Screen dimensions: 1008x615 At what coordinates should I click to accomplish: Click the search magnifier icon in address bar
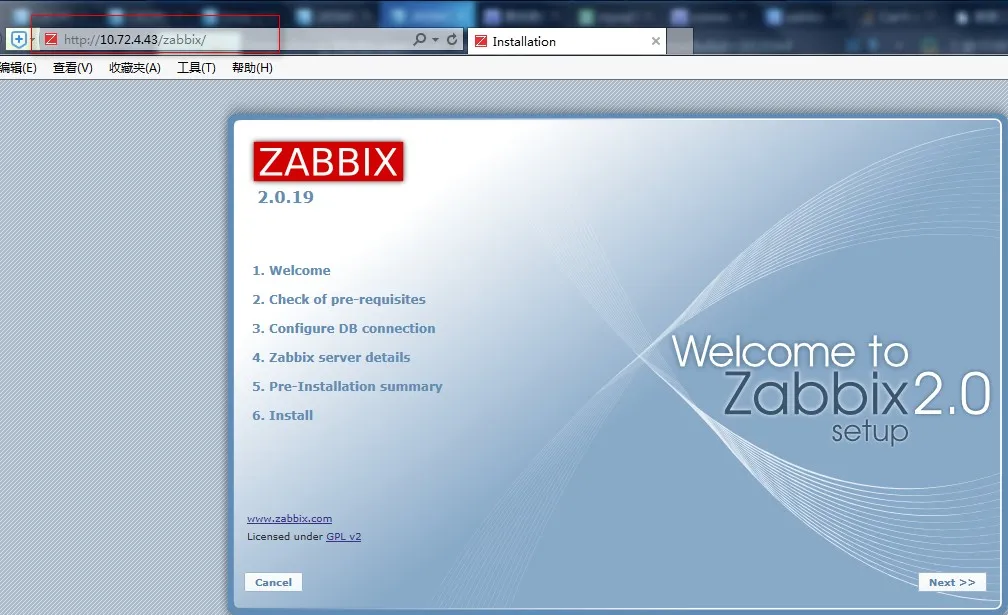419,40
